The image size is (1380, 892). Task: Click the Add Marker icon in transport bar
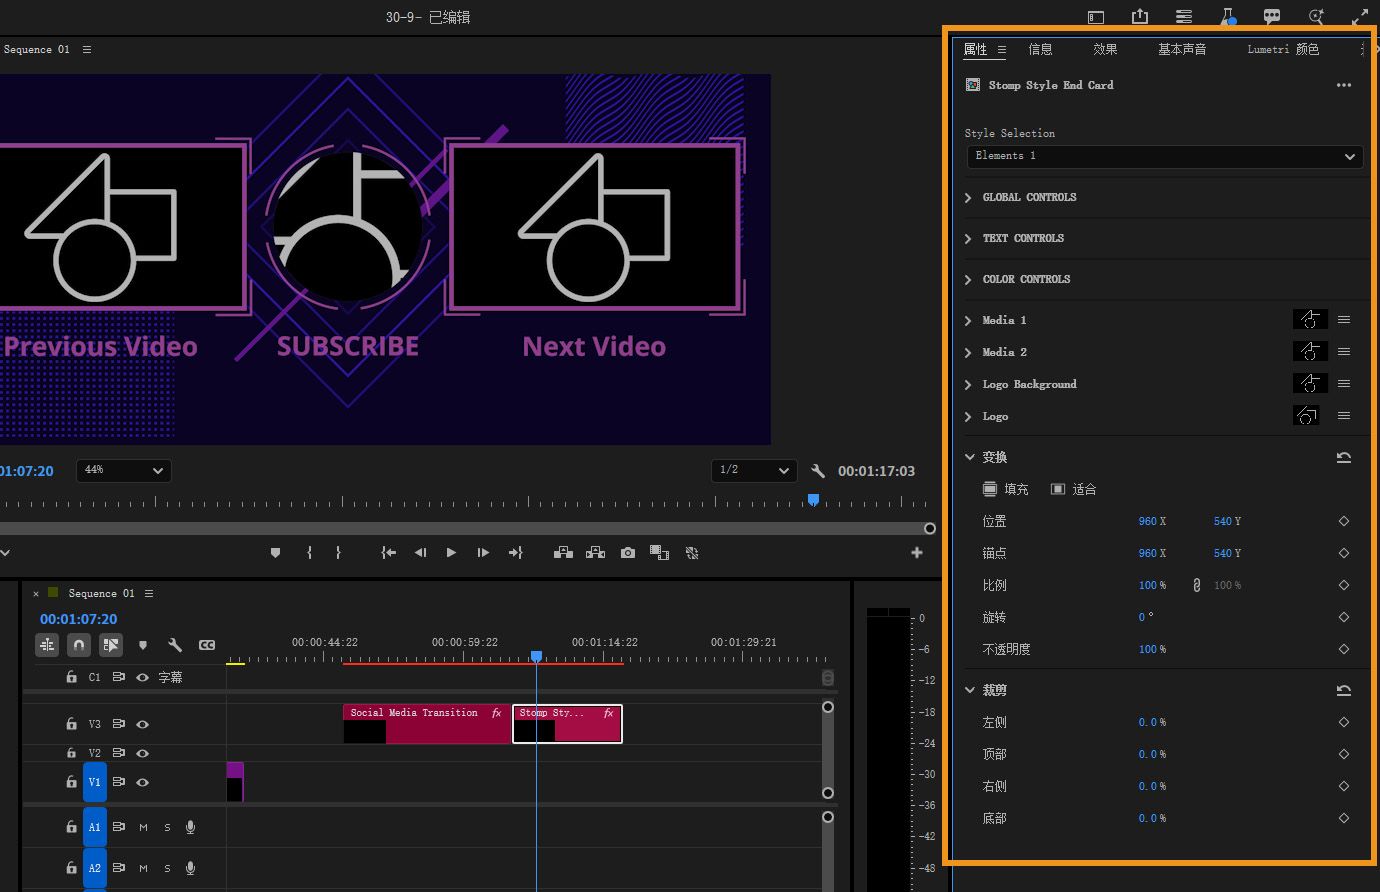tap(276, 553)
